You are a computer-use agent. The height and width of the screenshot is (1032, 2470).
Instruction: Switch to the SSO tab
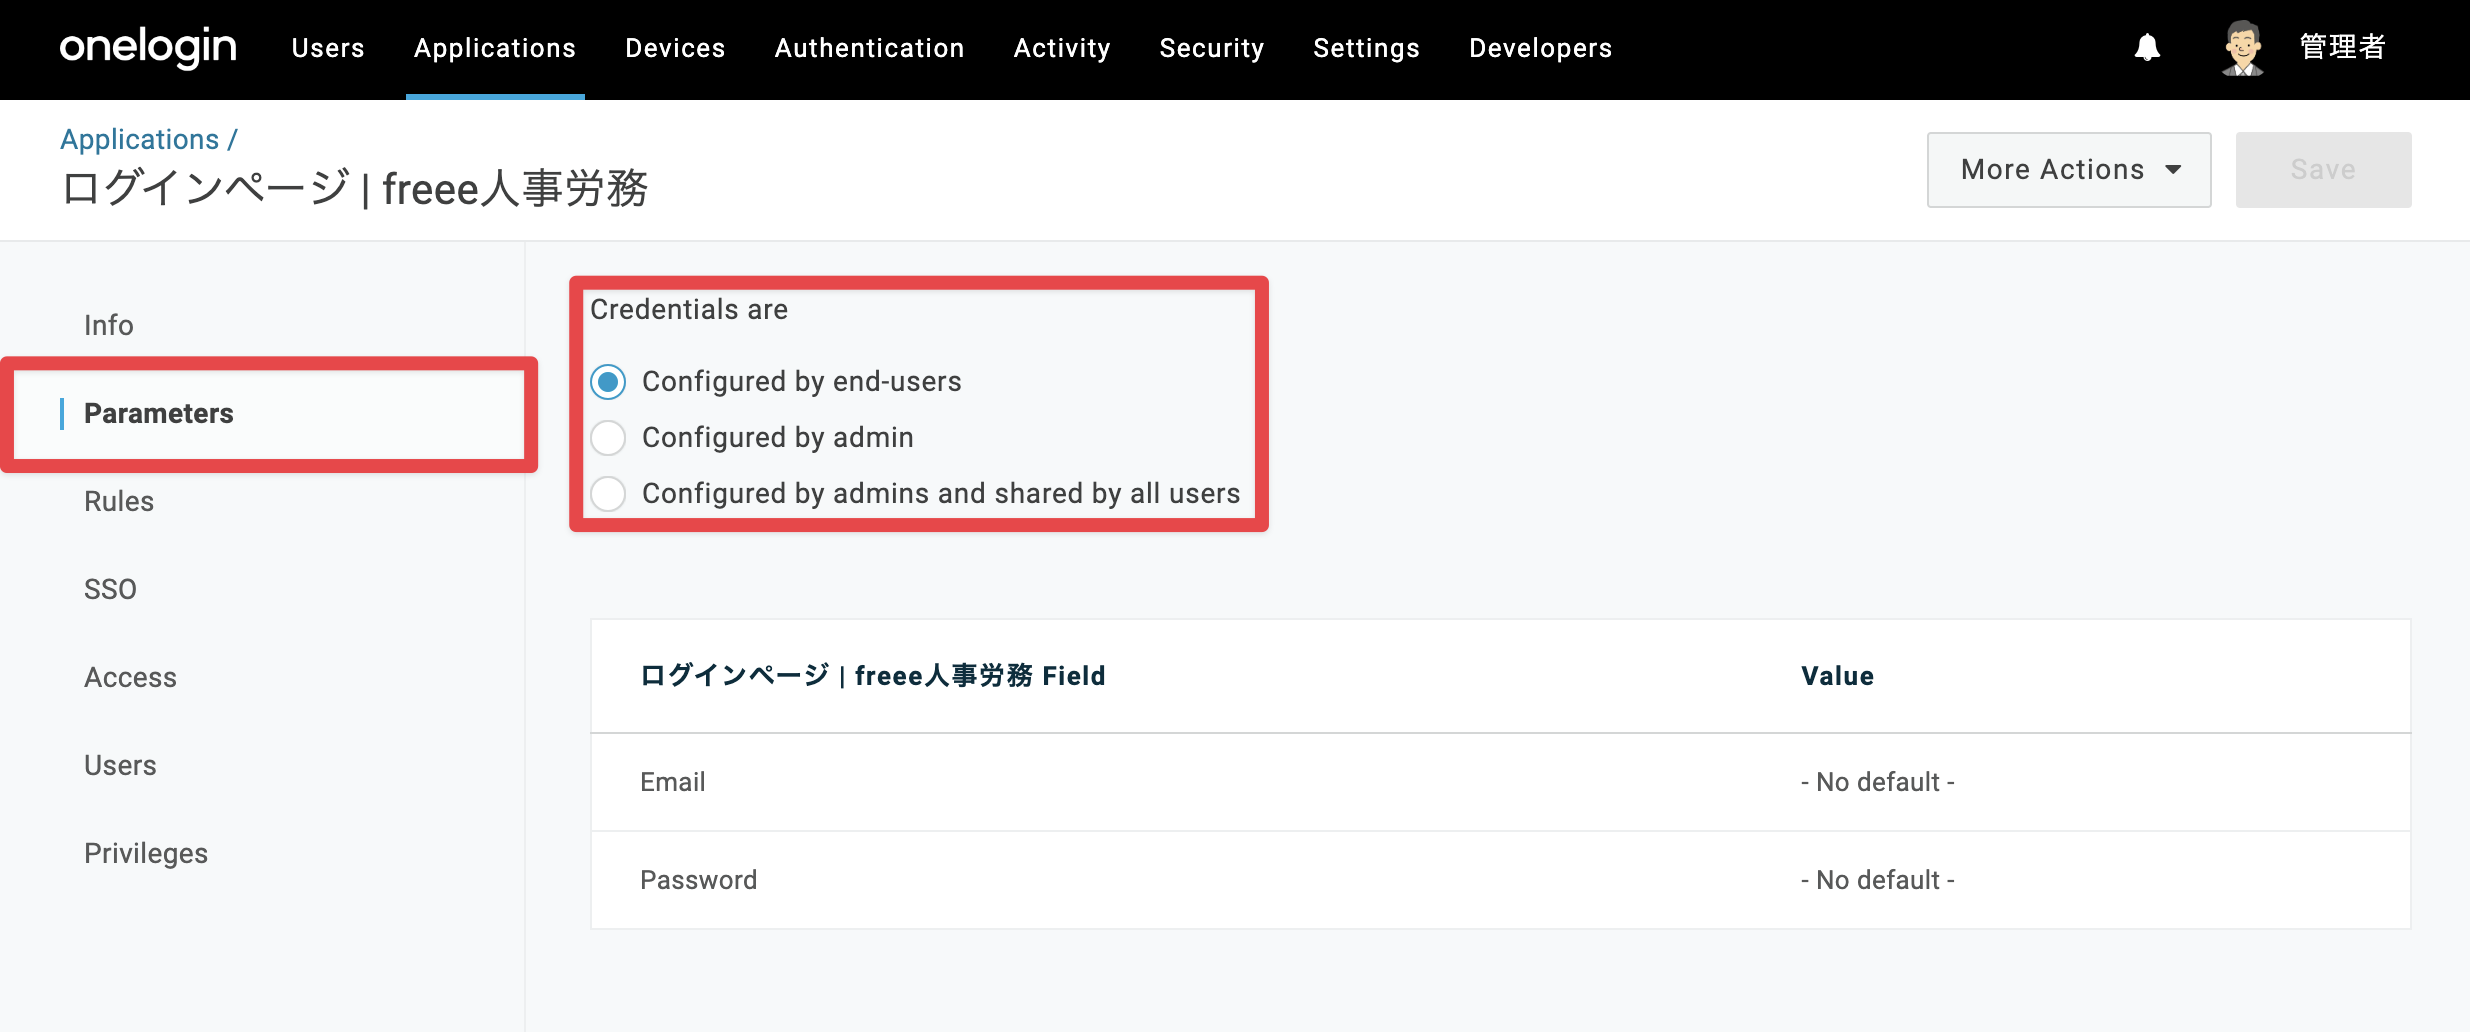coord(110,589)
